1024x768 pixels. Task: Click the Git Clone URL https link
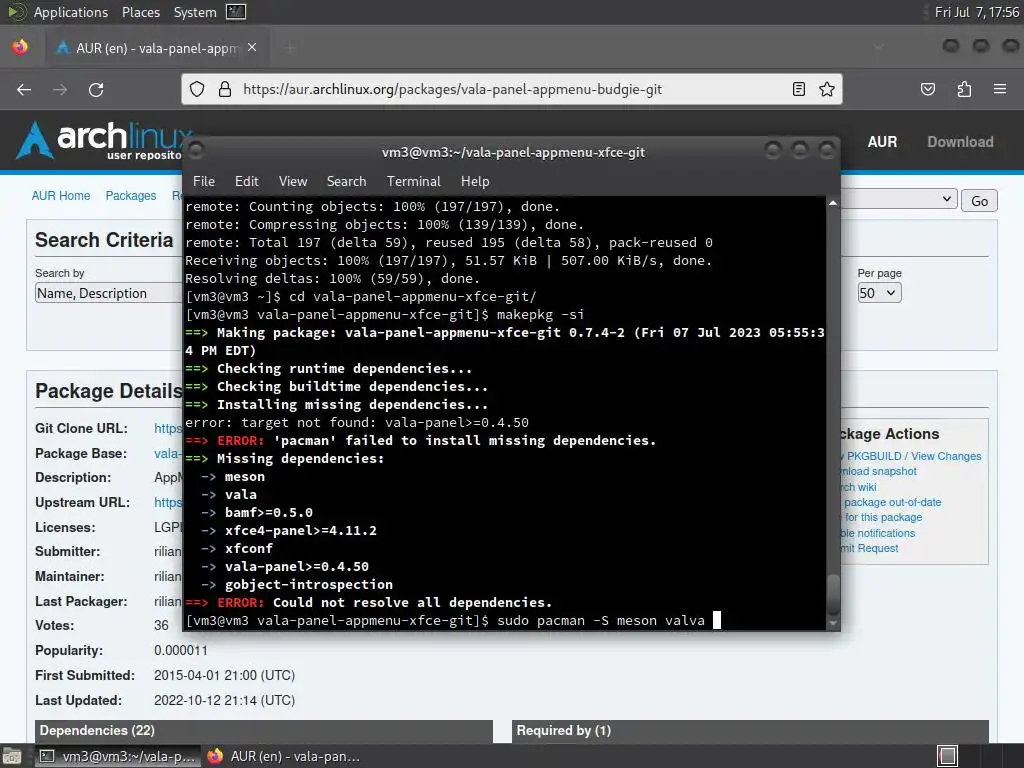168,428
